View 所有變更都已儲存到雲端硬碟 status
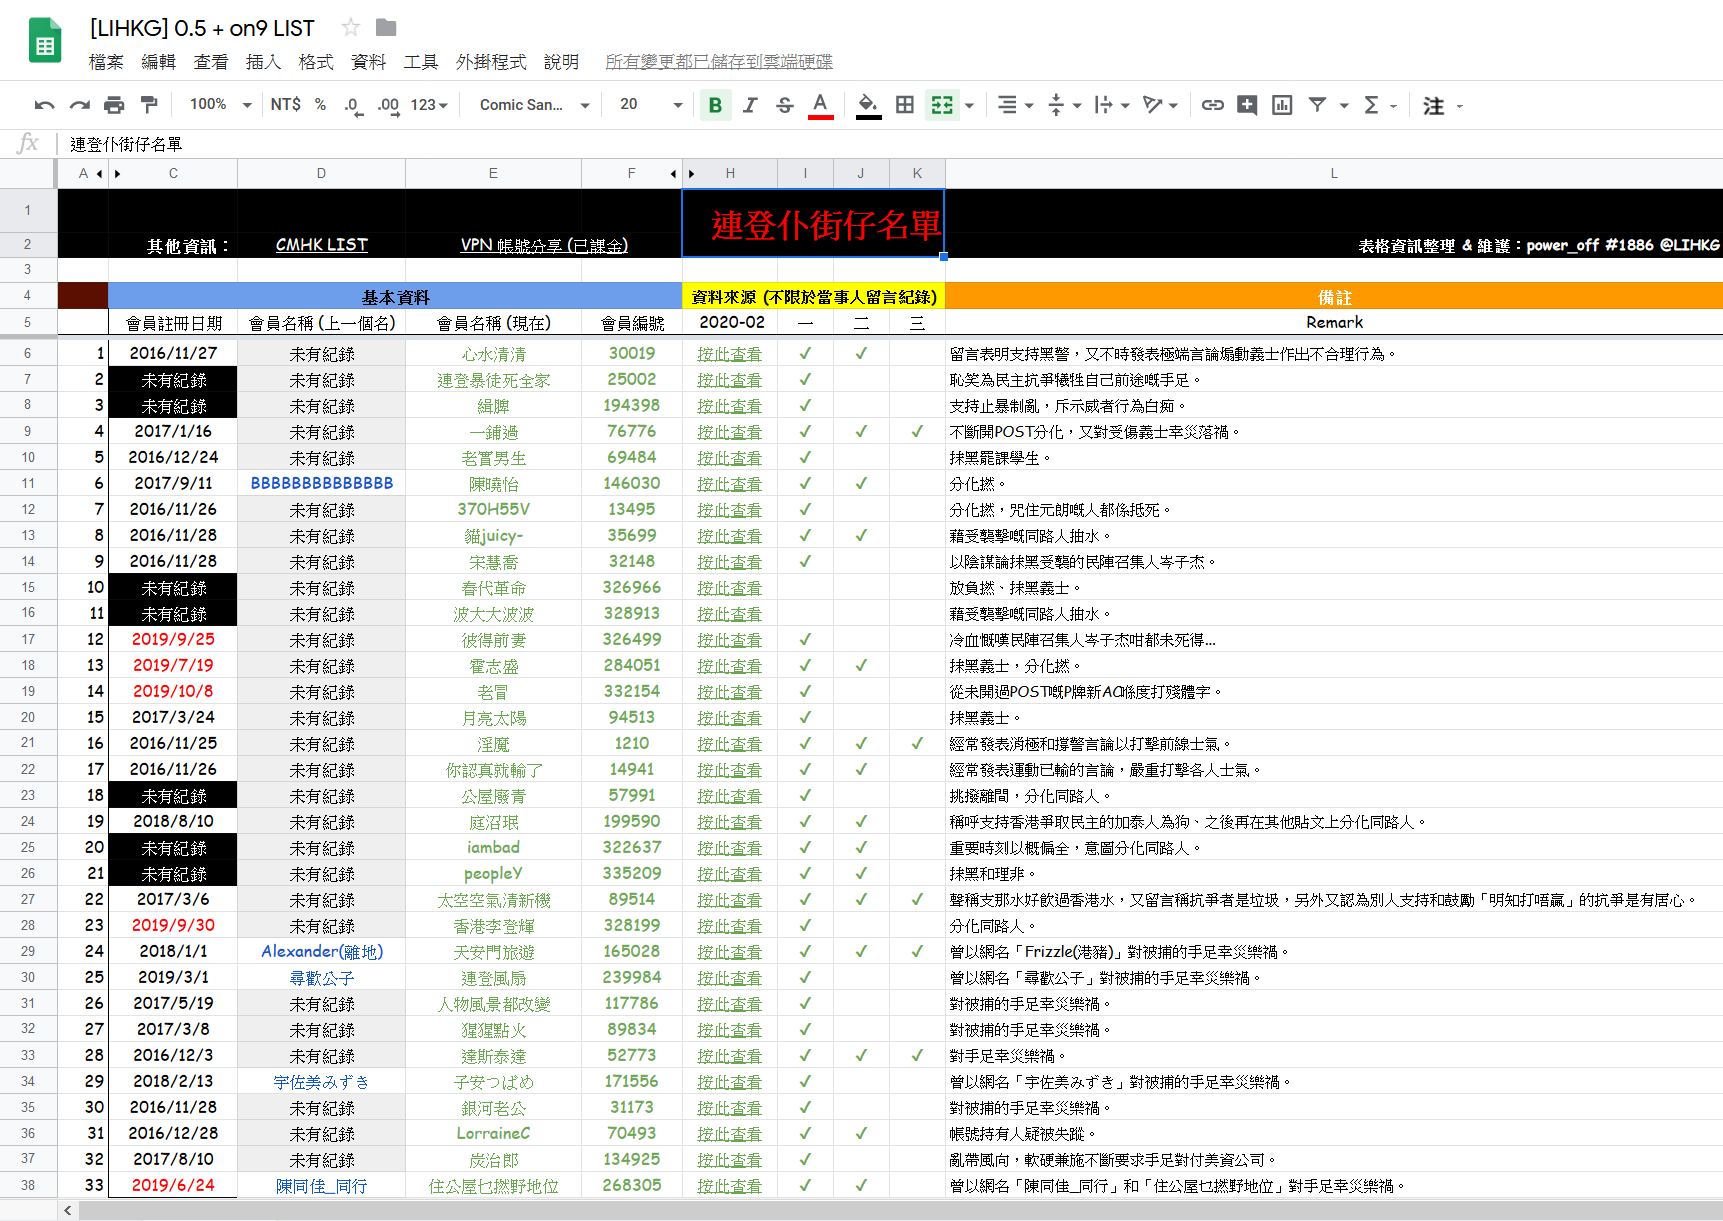Screen dimensions: 1723x1221 click(x=719, y=62)
